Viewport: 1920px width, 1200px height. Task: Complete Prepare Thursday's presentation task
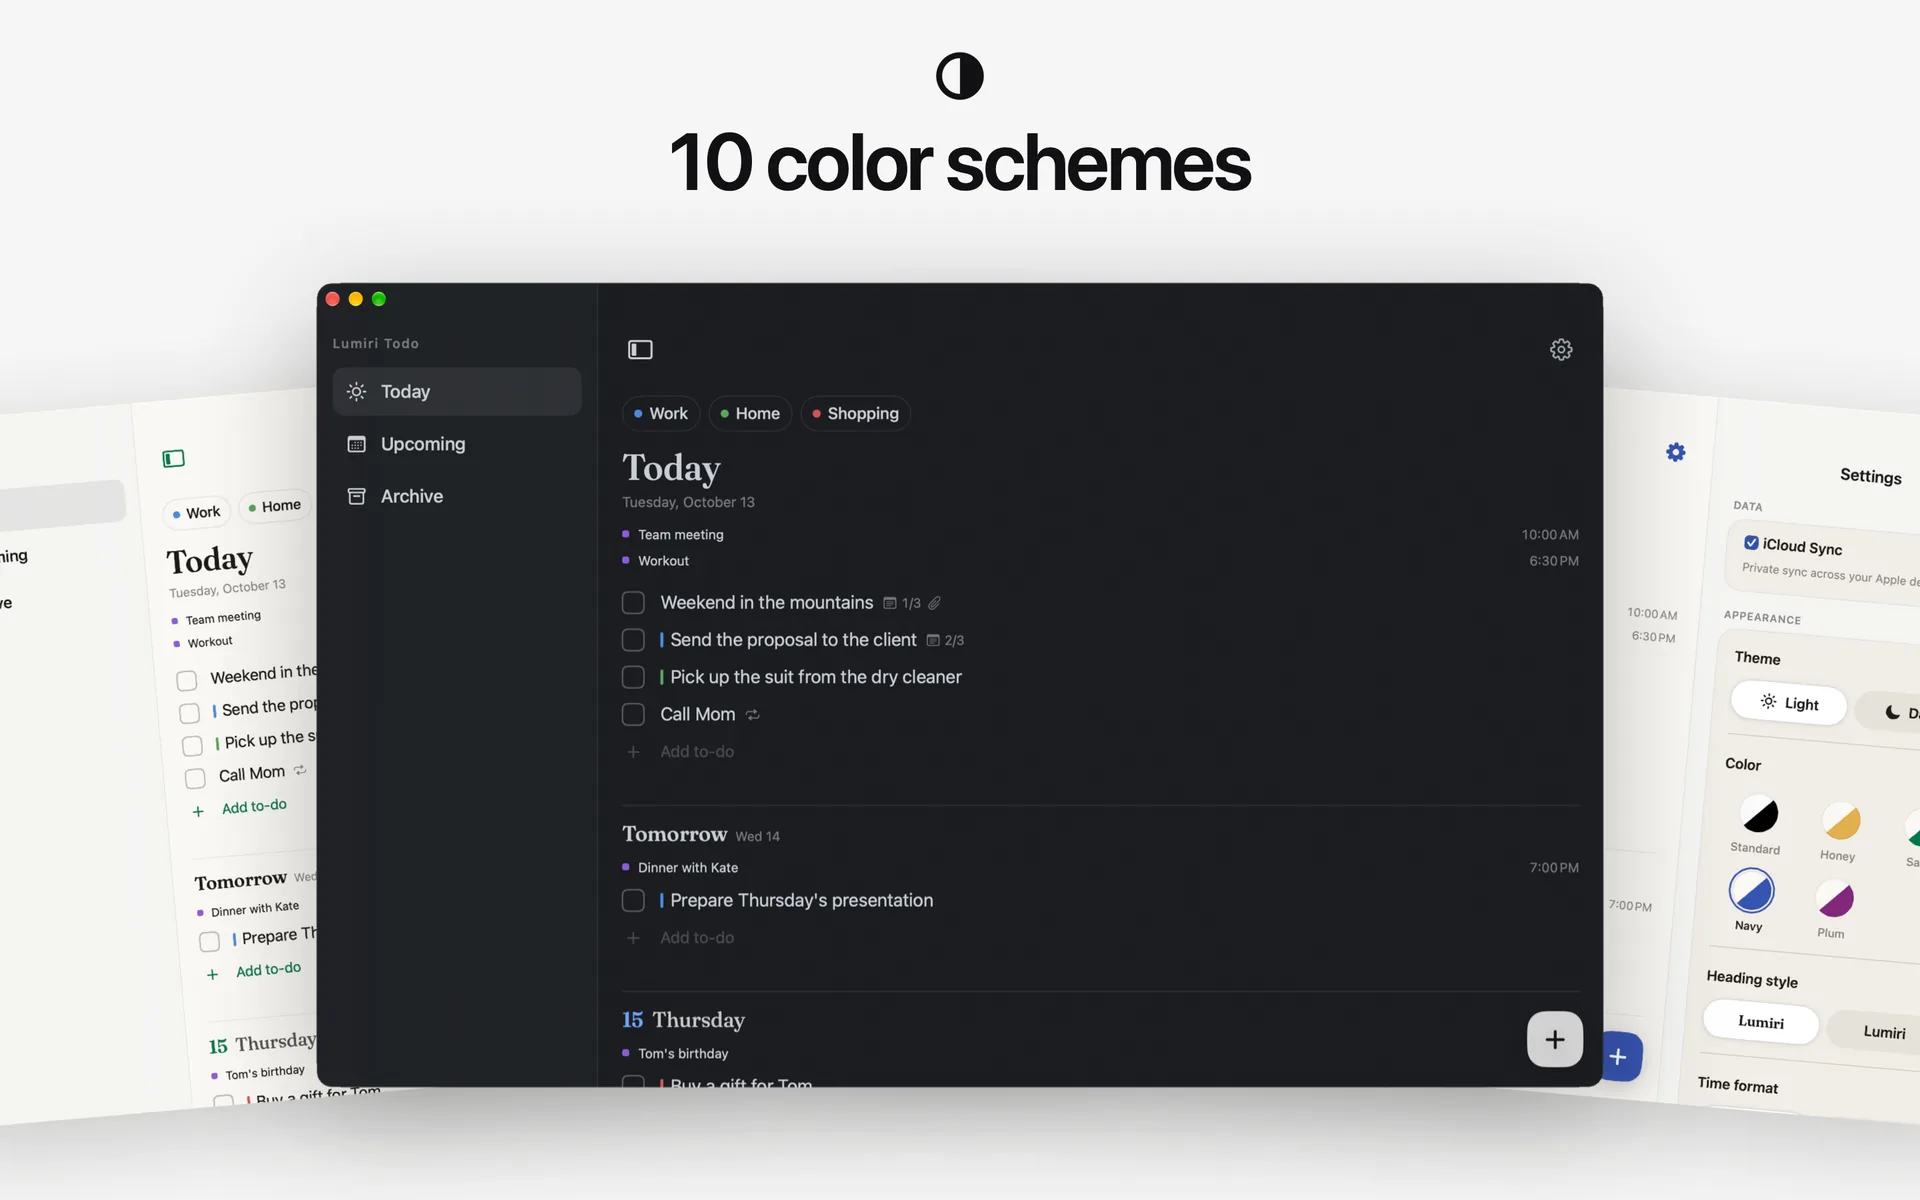tap(633, 901)
